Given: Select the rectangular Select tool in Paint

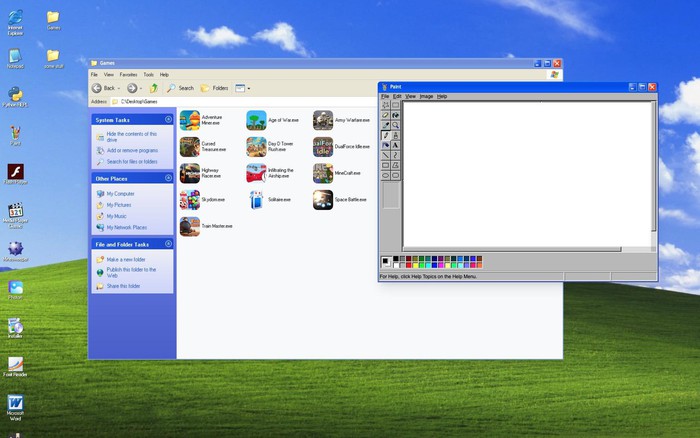Looking at the screenshot, I should (x=396, y=105).
